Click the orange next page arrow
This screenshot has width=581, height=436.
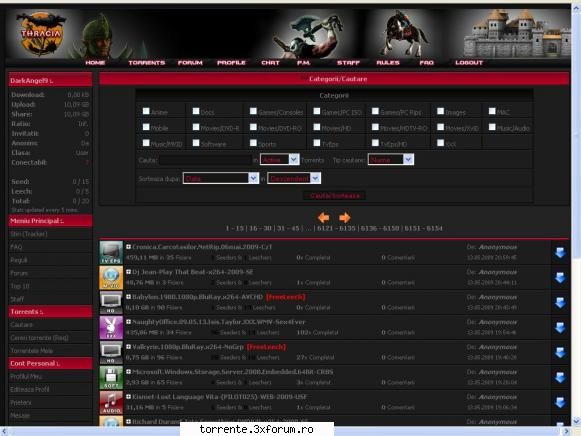pyautogui.click(x=345, y=217)
